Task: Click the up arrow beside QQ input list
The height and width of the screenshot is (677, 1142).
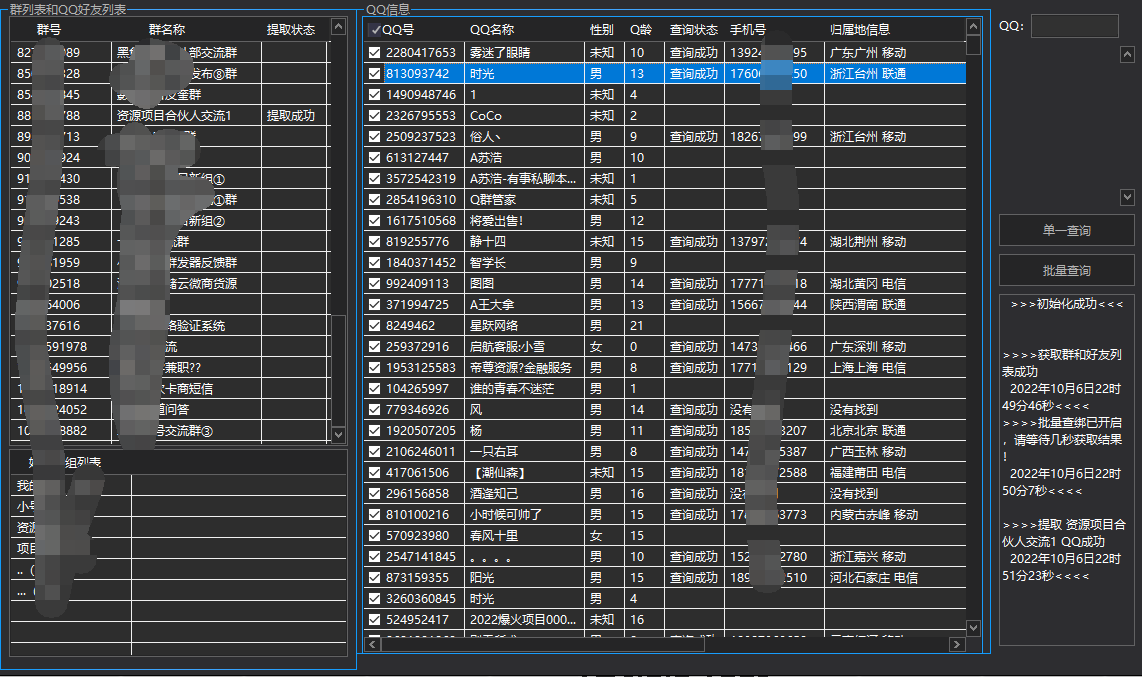Action: 1127,55
